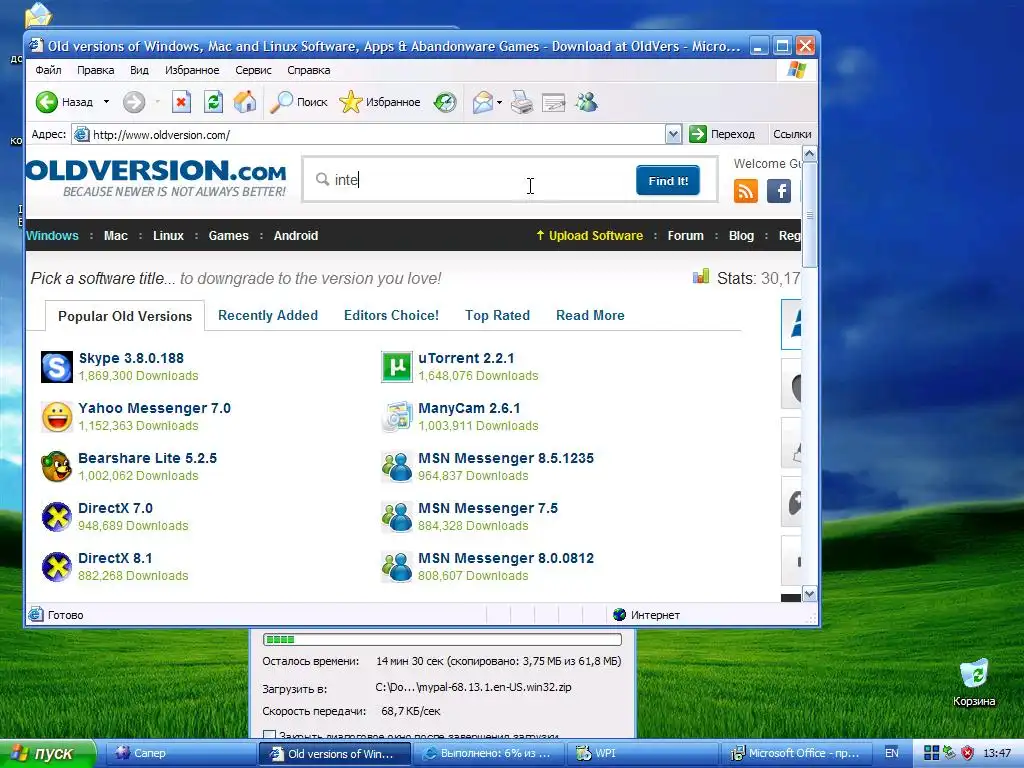This screenshot has height=768, width=1024.
Task: Switch to WPI taskbar item
Action: pos(643,753)
